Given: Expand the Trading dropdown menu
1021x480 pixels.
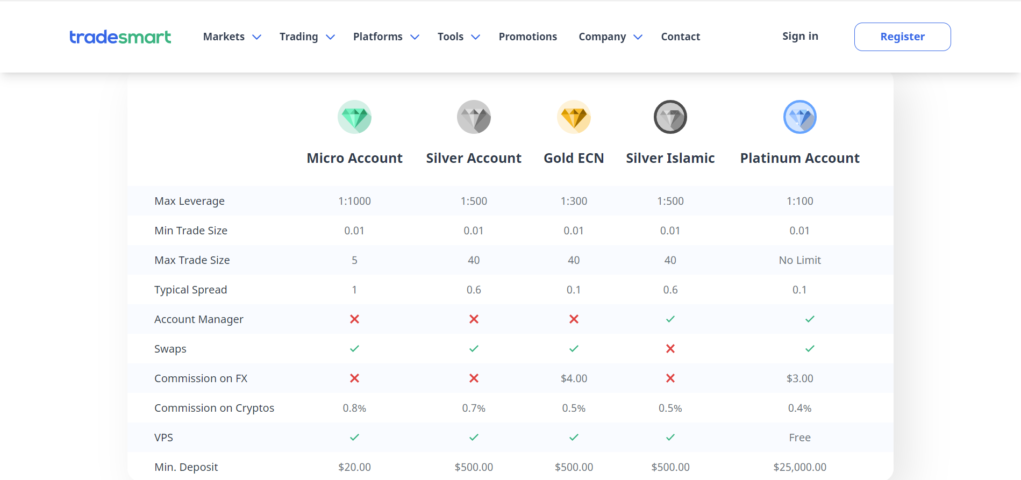Looking at the screenshot, I should coord(307,36).
